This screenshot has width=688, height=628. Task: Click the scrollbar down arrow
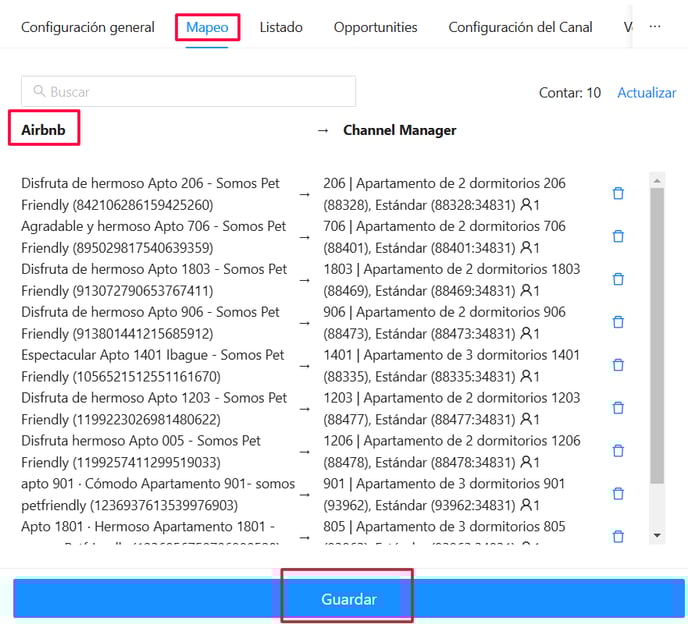tap(657, 536)
